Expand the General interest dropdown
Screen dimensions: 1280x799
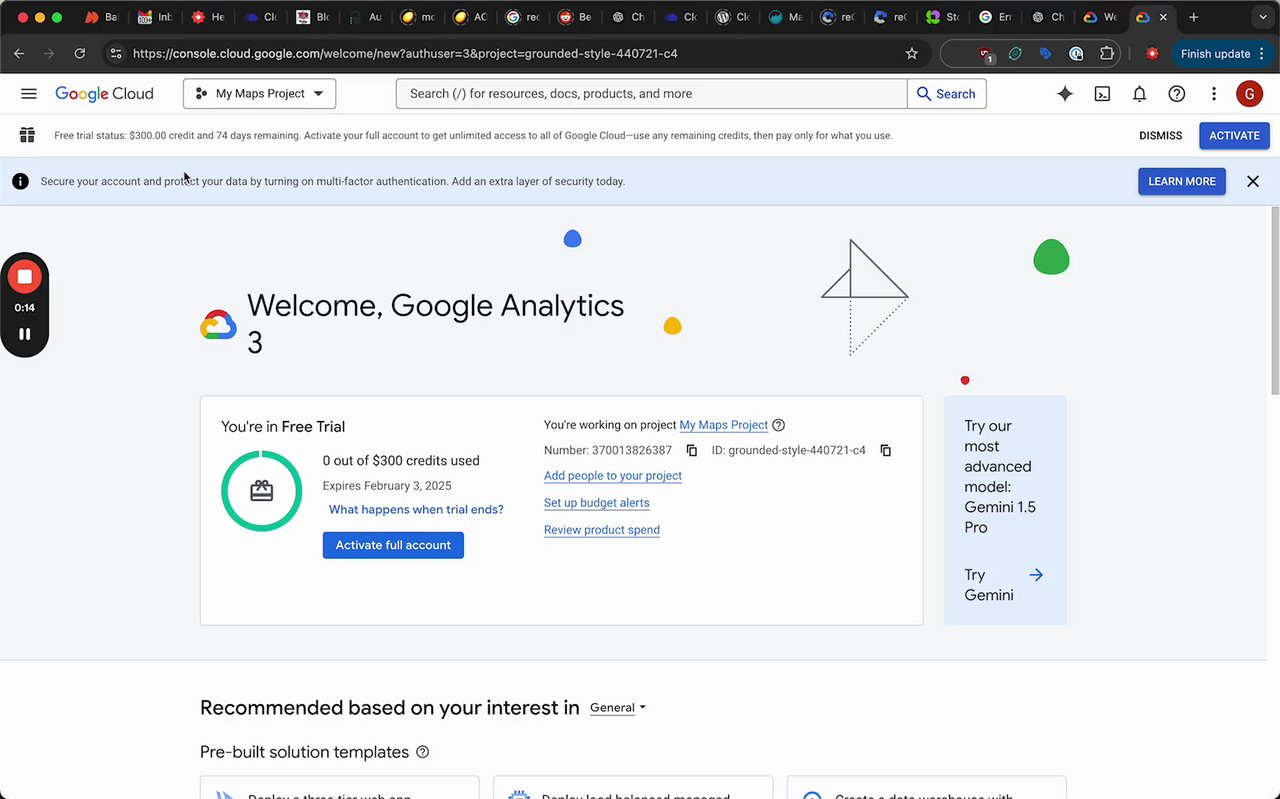click(618, 708)
